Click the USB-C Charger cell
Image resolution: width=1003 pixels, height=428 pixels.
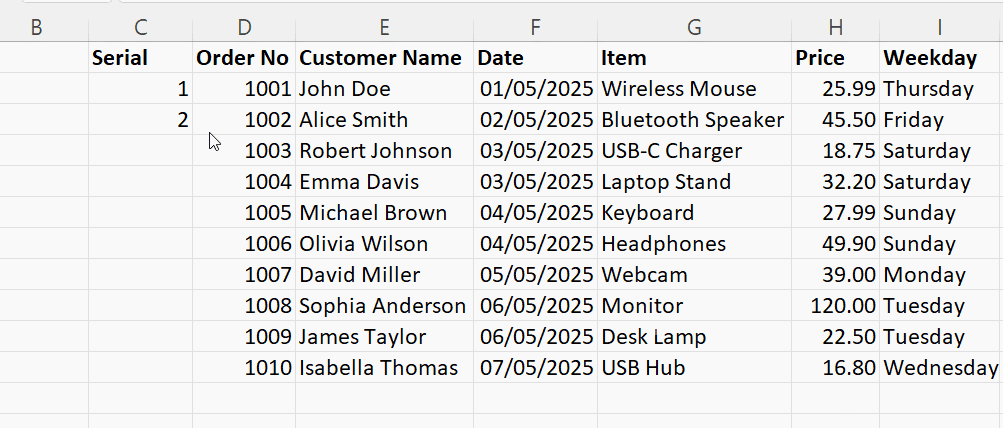(694, 151)
